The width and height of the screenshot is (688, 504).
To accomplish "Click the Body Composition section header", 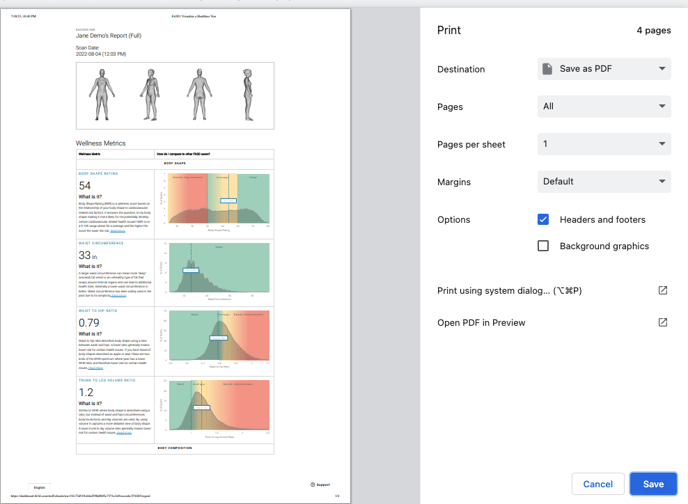I will tap(175, 448).
